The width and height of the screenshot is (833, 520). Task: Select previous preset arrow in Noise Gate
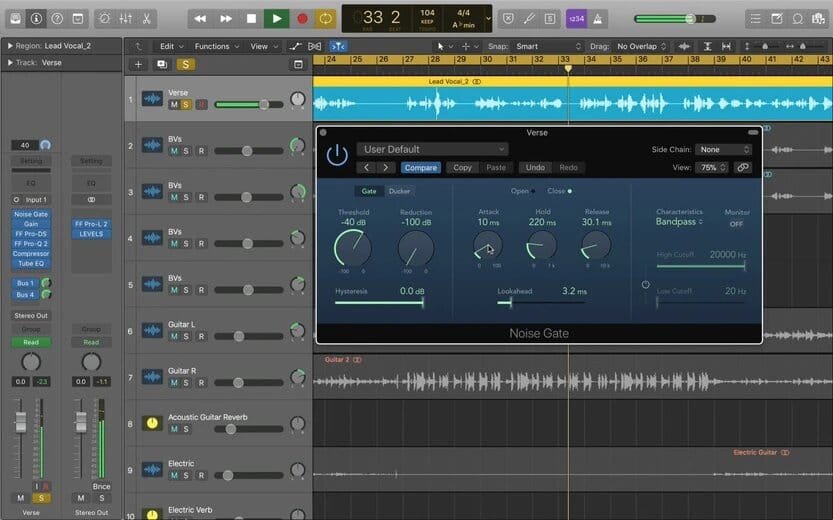[x=366, y=167]
